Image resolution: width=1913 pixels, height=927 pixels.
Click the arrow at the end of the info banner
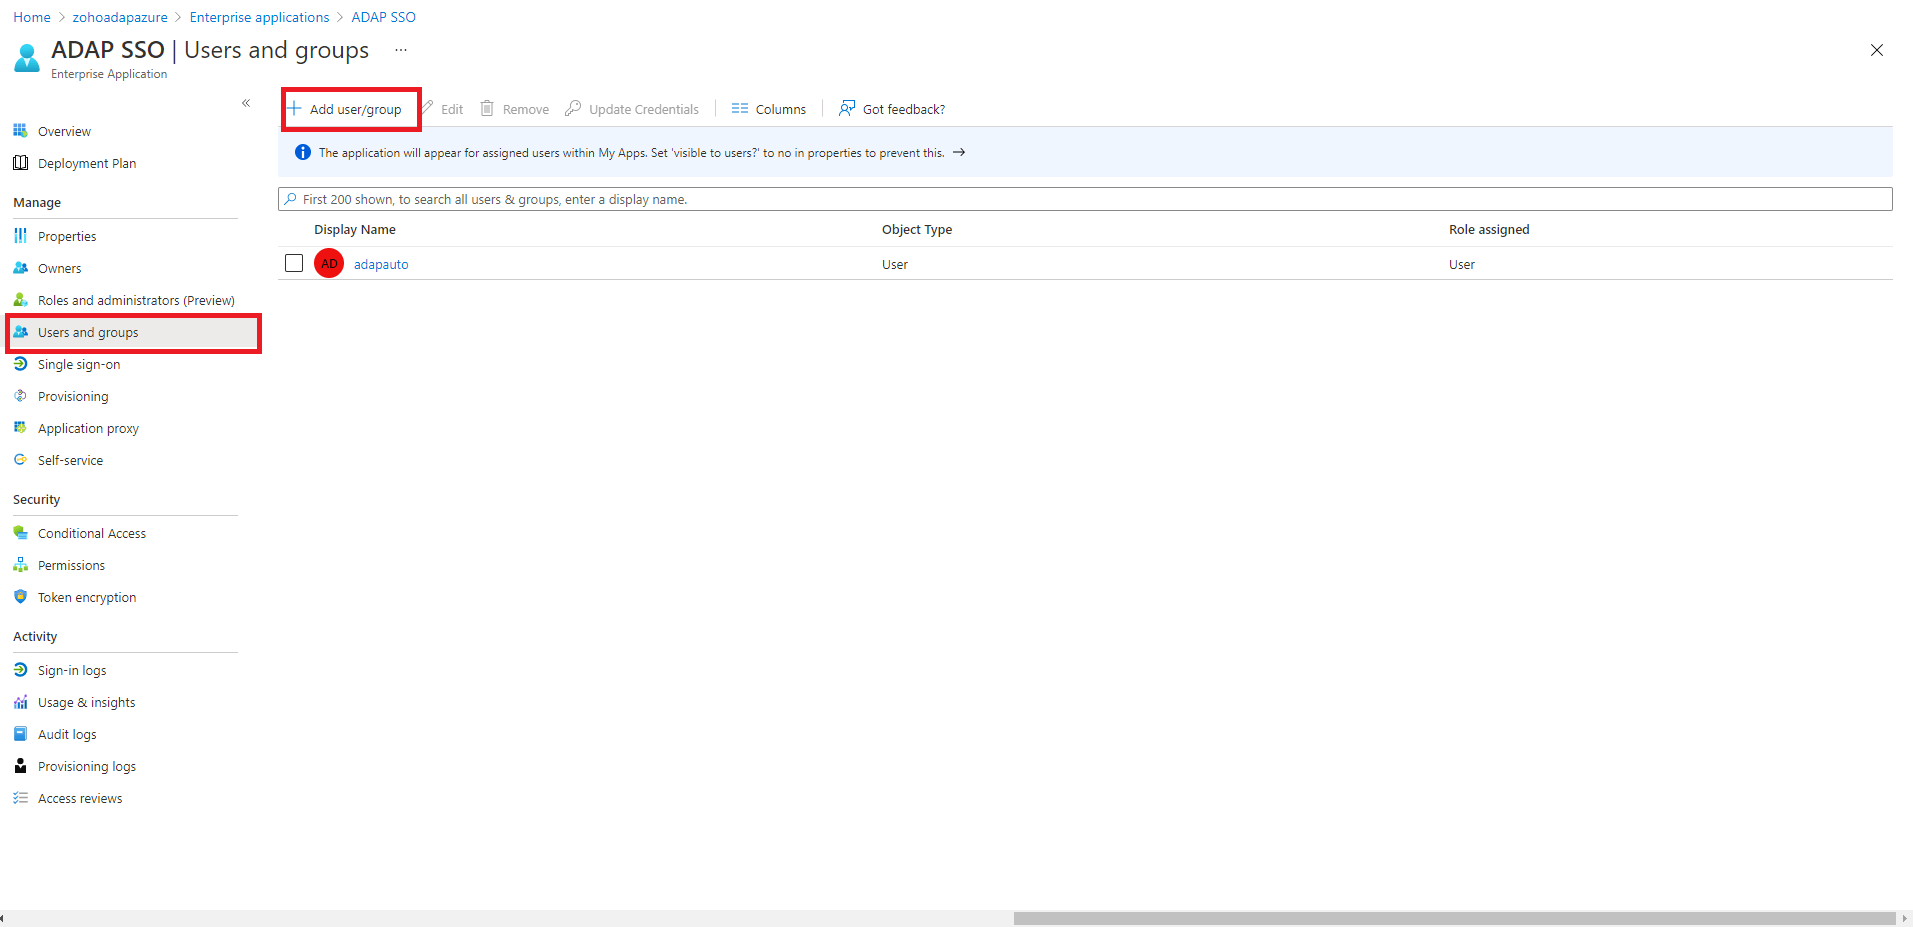tap(959, 152)
